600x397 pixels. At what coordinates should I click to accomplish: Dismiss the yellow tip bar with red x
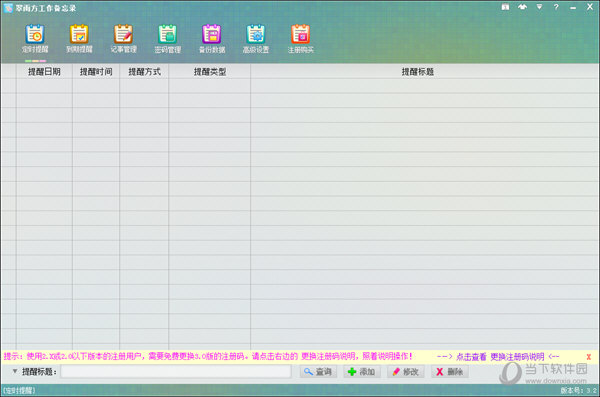(x=589, y=357)
